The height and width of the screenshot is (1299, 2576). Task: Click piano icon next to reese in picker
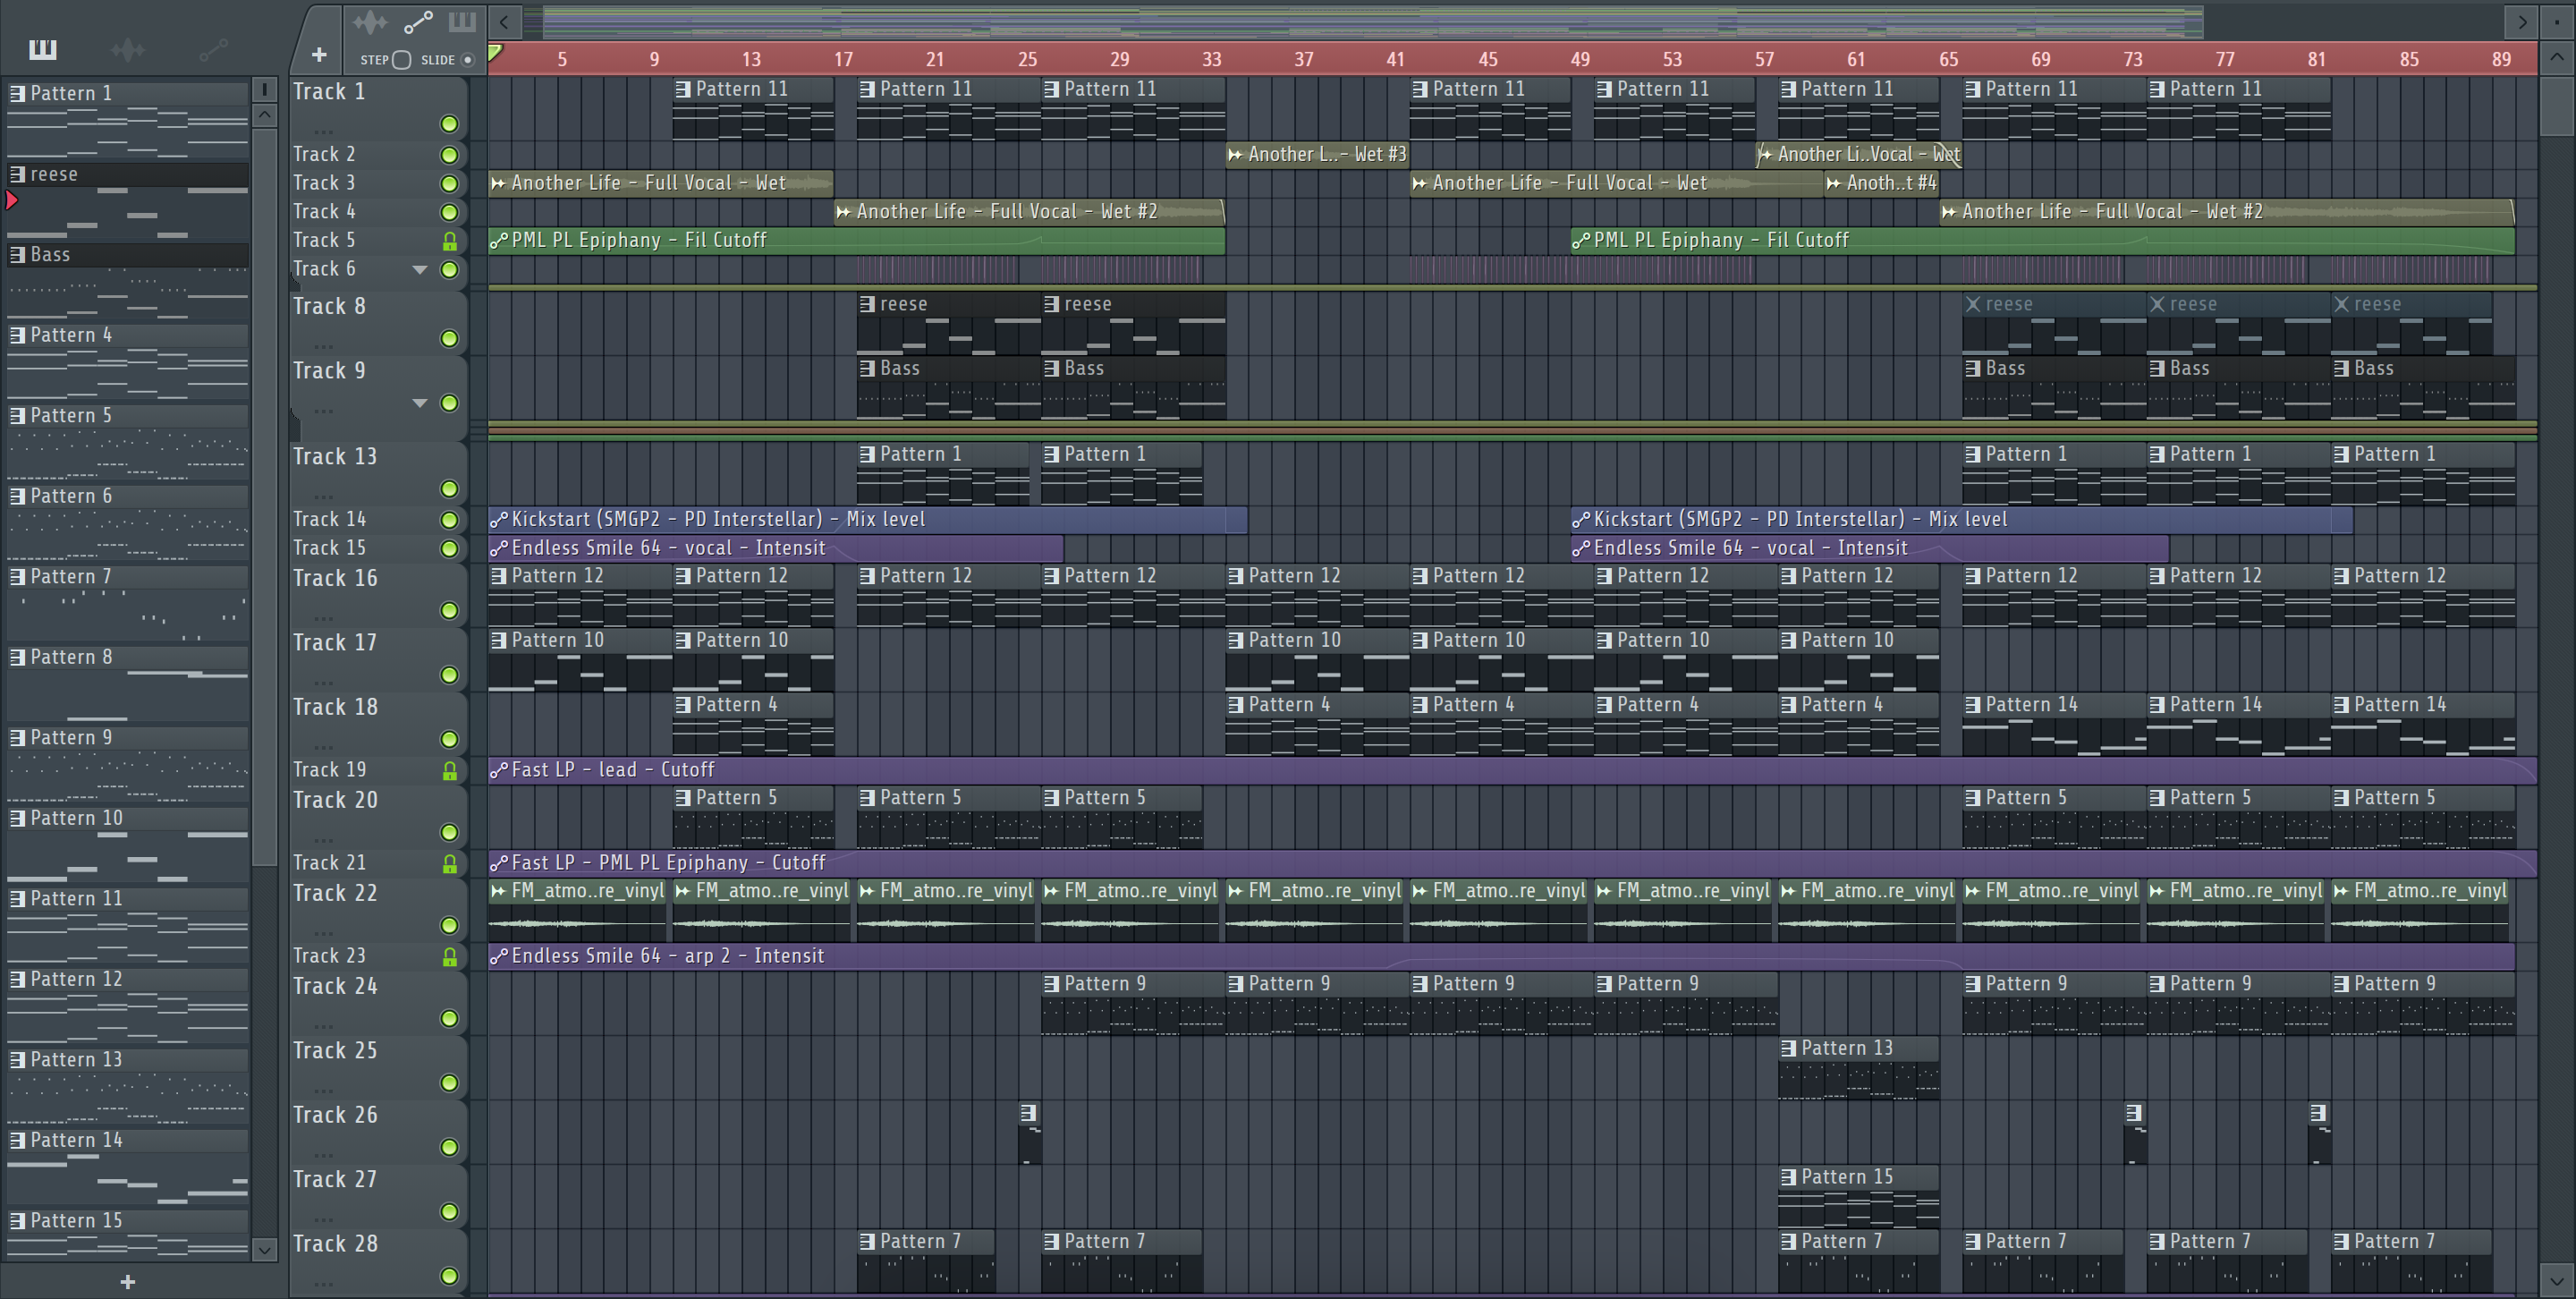tap(17, 174)
